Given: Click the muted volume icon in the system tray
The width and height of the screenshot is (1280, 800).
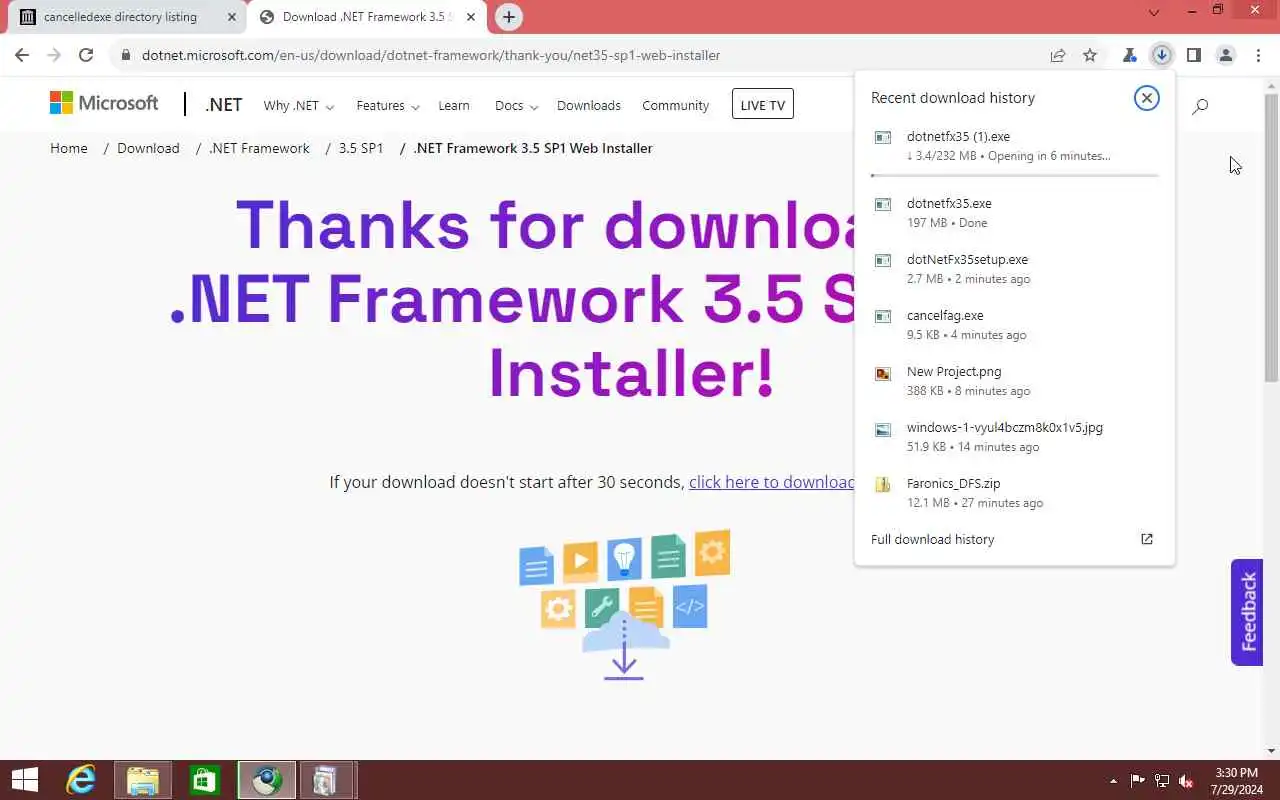Looking at the screenshot, I should coord(1186,781).
